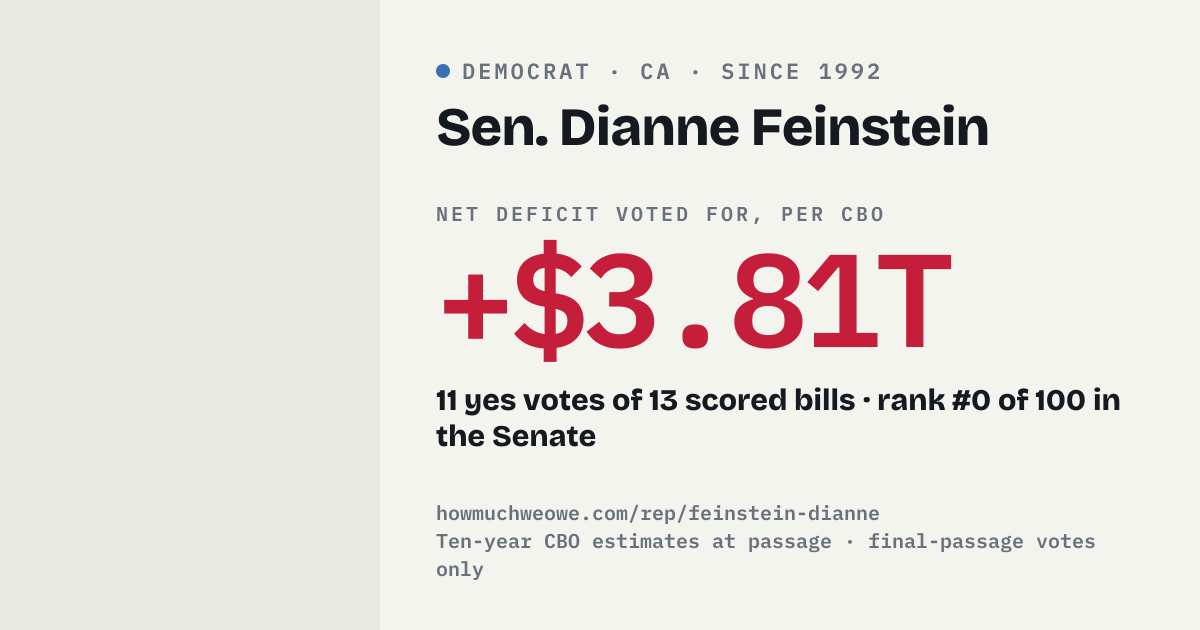
Task: Click the word only on last line
Action: coord(460,570)
